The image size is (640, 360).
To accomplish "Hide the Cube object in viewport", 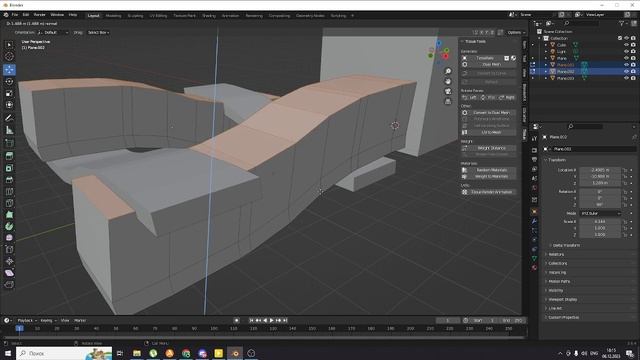I will pyautogui.click(x=626, y=45).
